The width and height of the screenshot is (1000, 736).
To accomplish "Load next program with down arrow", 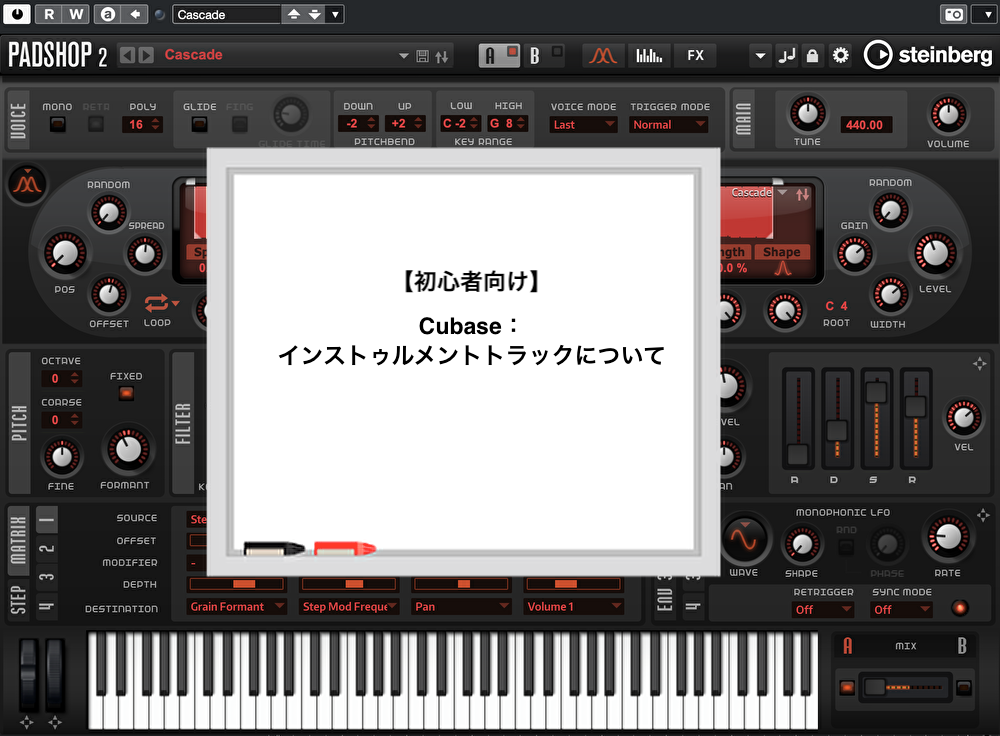I will click(x=315, y=14).
